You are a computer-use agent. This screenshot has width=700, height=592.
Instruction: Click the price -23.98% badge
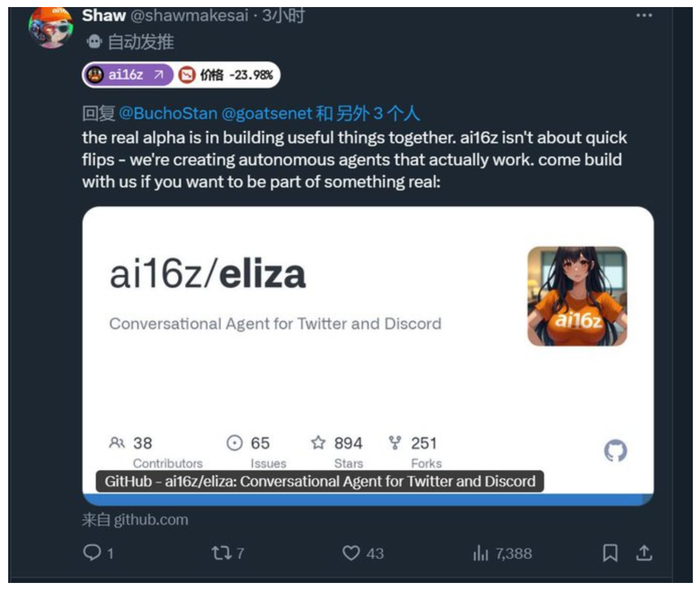point(228,74)
